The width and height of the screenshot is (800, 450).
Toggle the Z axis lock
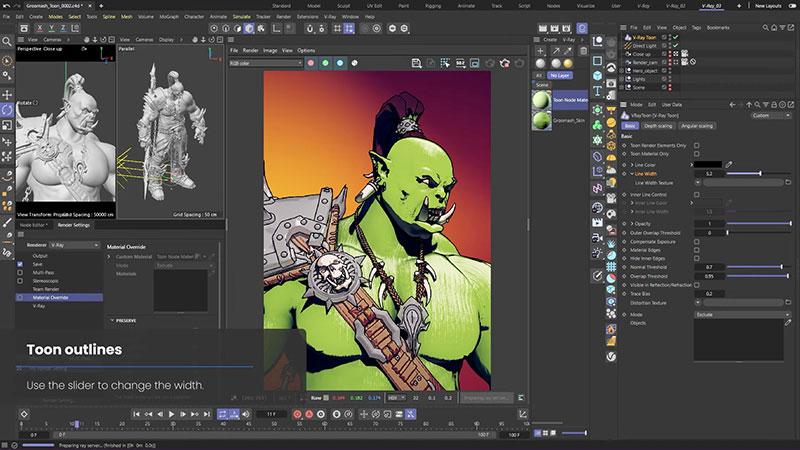[63, 29]
